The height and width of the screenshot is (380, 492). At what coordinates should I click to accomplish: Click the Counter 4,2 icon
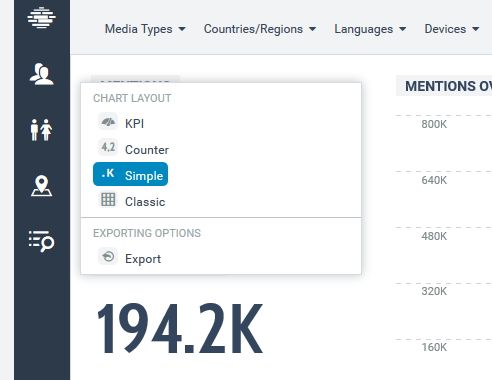[x=108, y=147]
